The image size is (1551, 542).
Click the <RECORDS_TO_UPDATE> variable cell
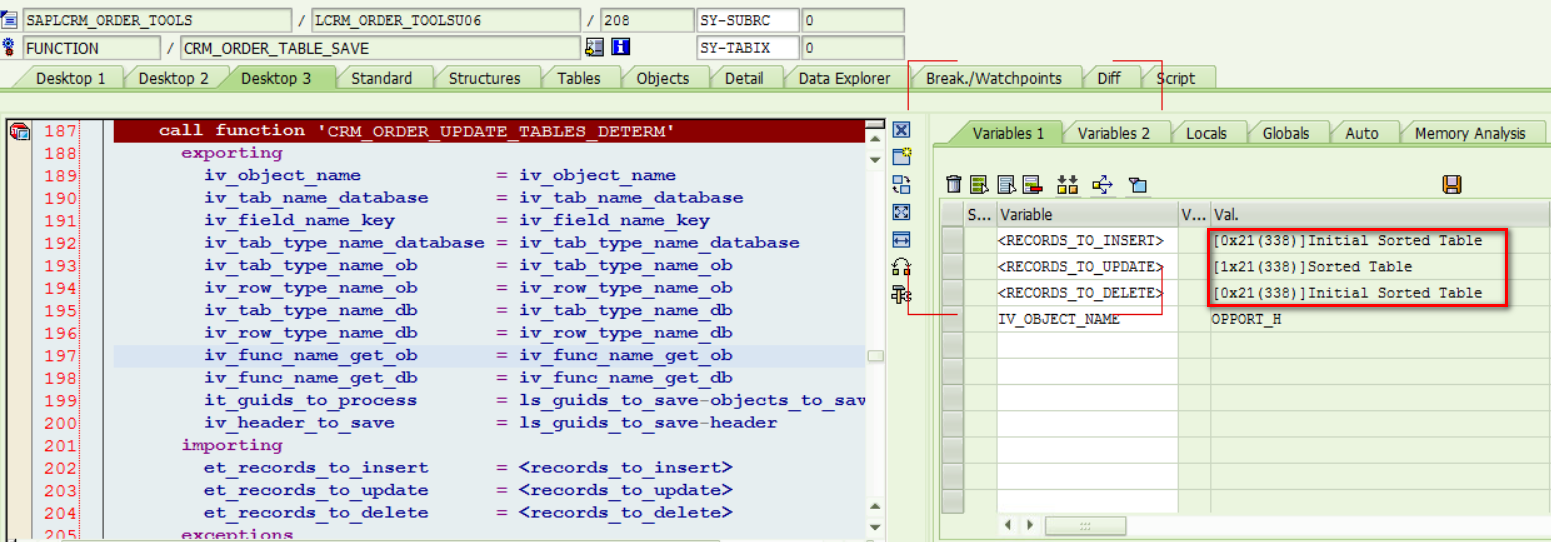[1087, 267]
